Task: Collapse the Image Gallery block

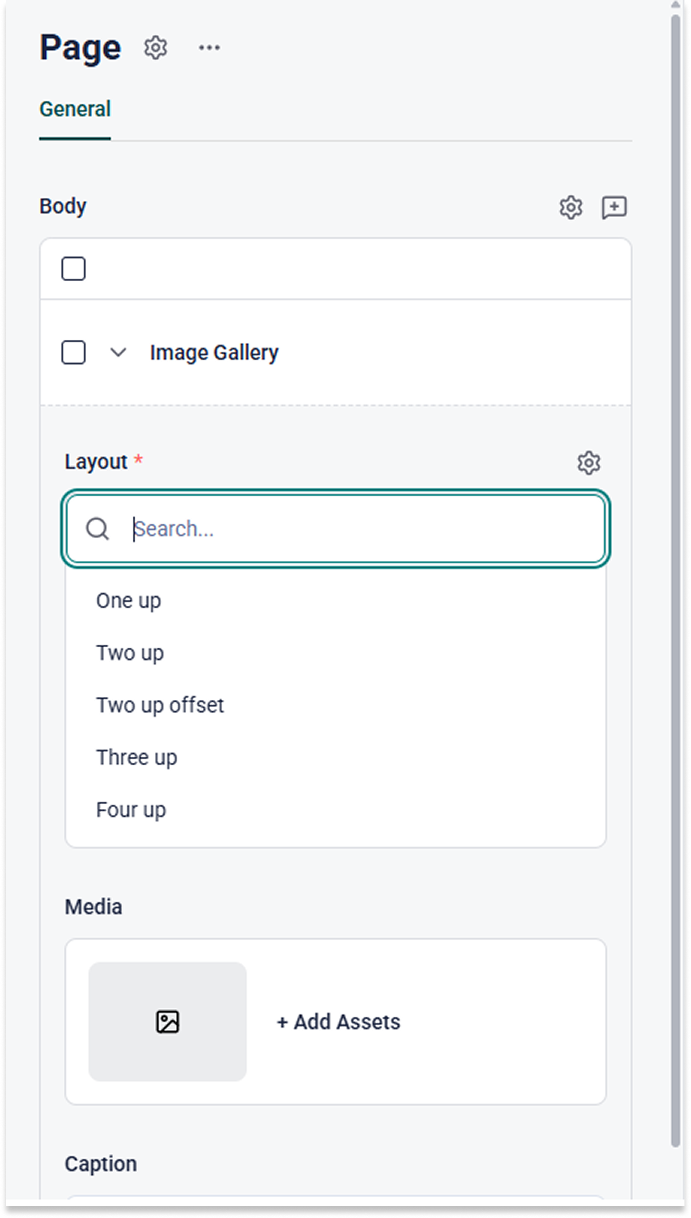Action: click(119, 352)
